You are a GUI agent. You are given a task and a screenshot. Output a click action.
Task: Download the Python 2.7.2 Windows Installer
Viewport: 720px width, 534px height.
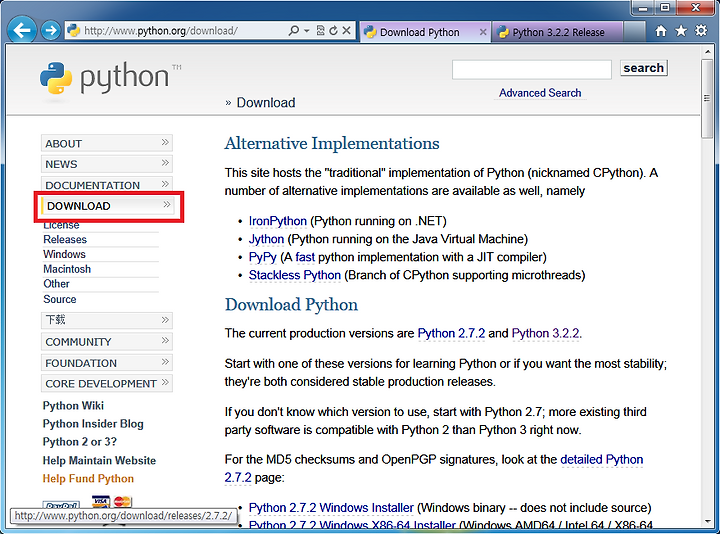point(331,507)
